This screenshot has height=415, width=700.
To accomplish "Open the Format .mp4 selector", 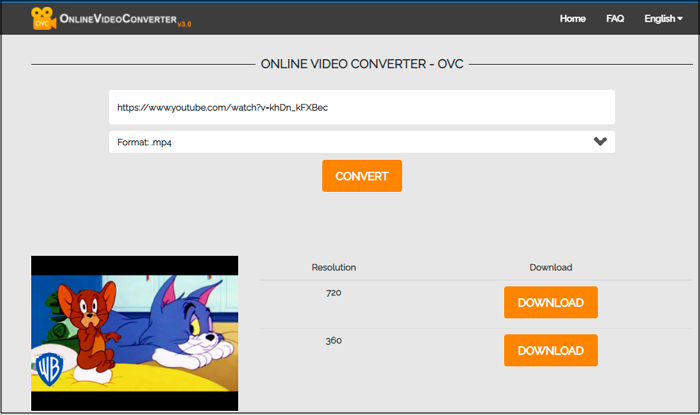I will point(361,142).
